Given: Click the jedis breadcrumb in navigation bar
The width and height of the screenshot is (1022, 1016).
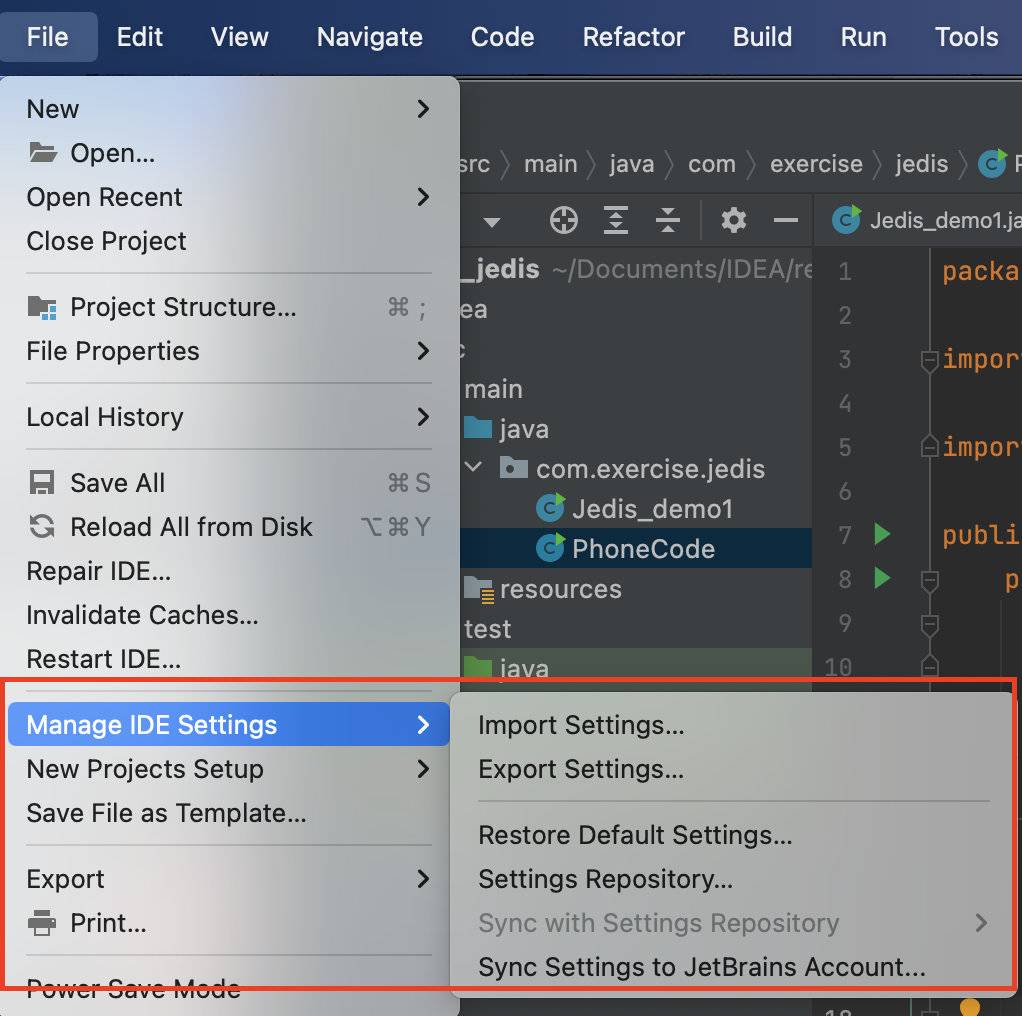Looking at the screenshot, I should [922, 164].
